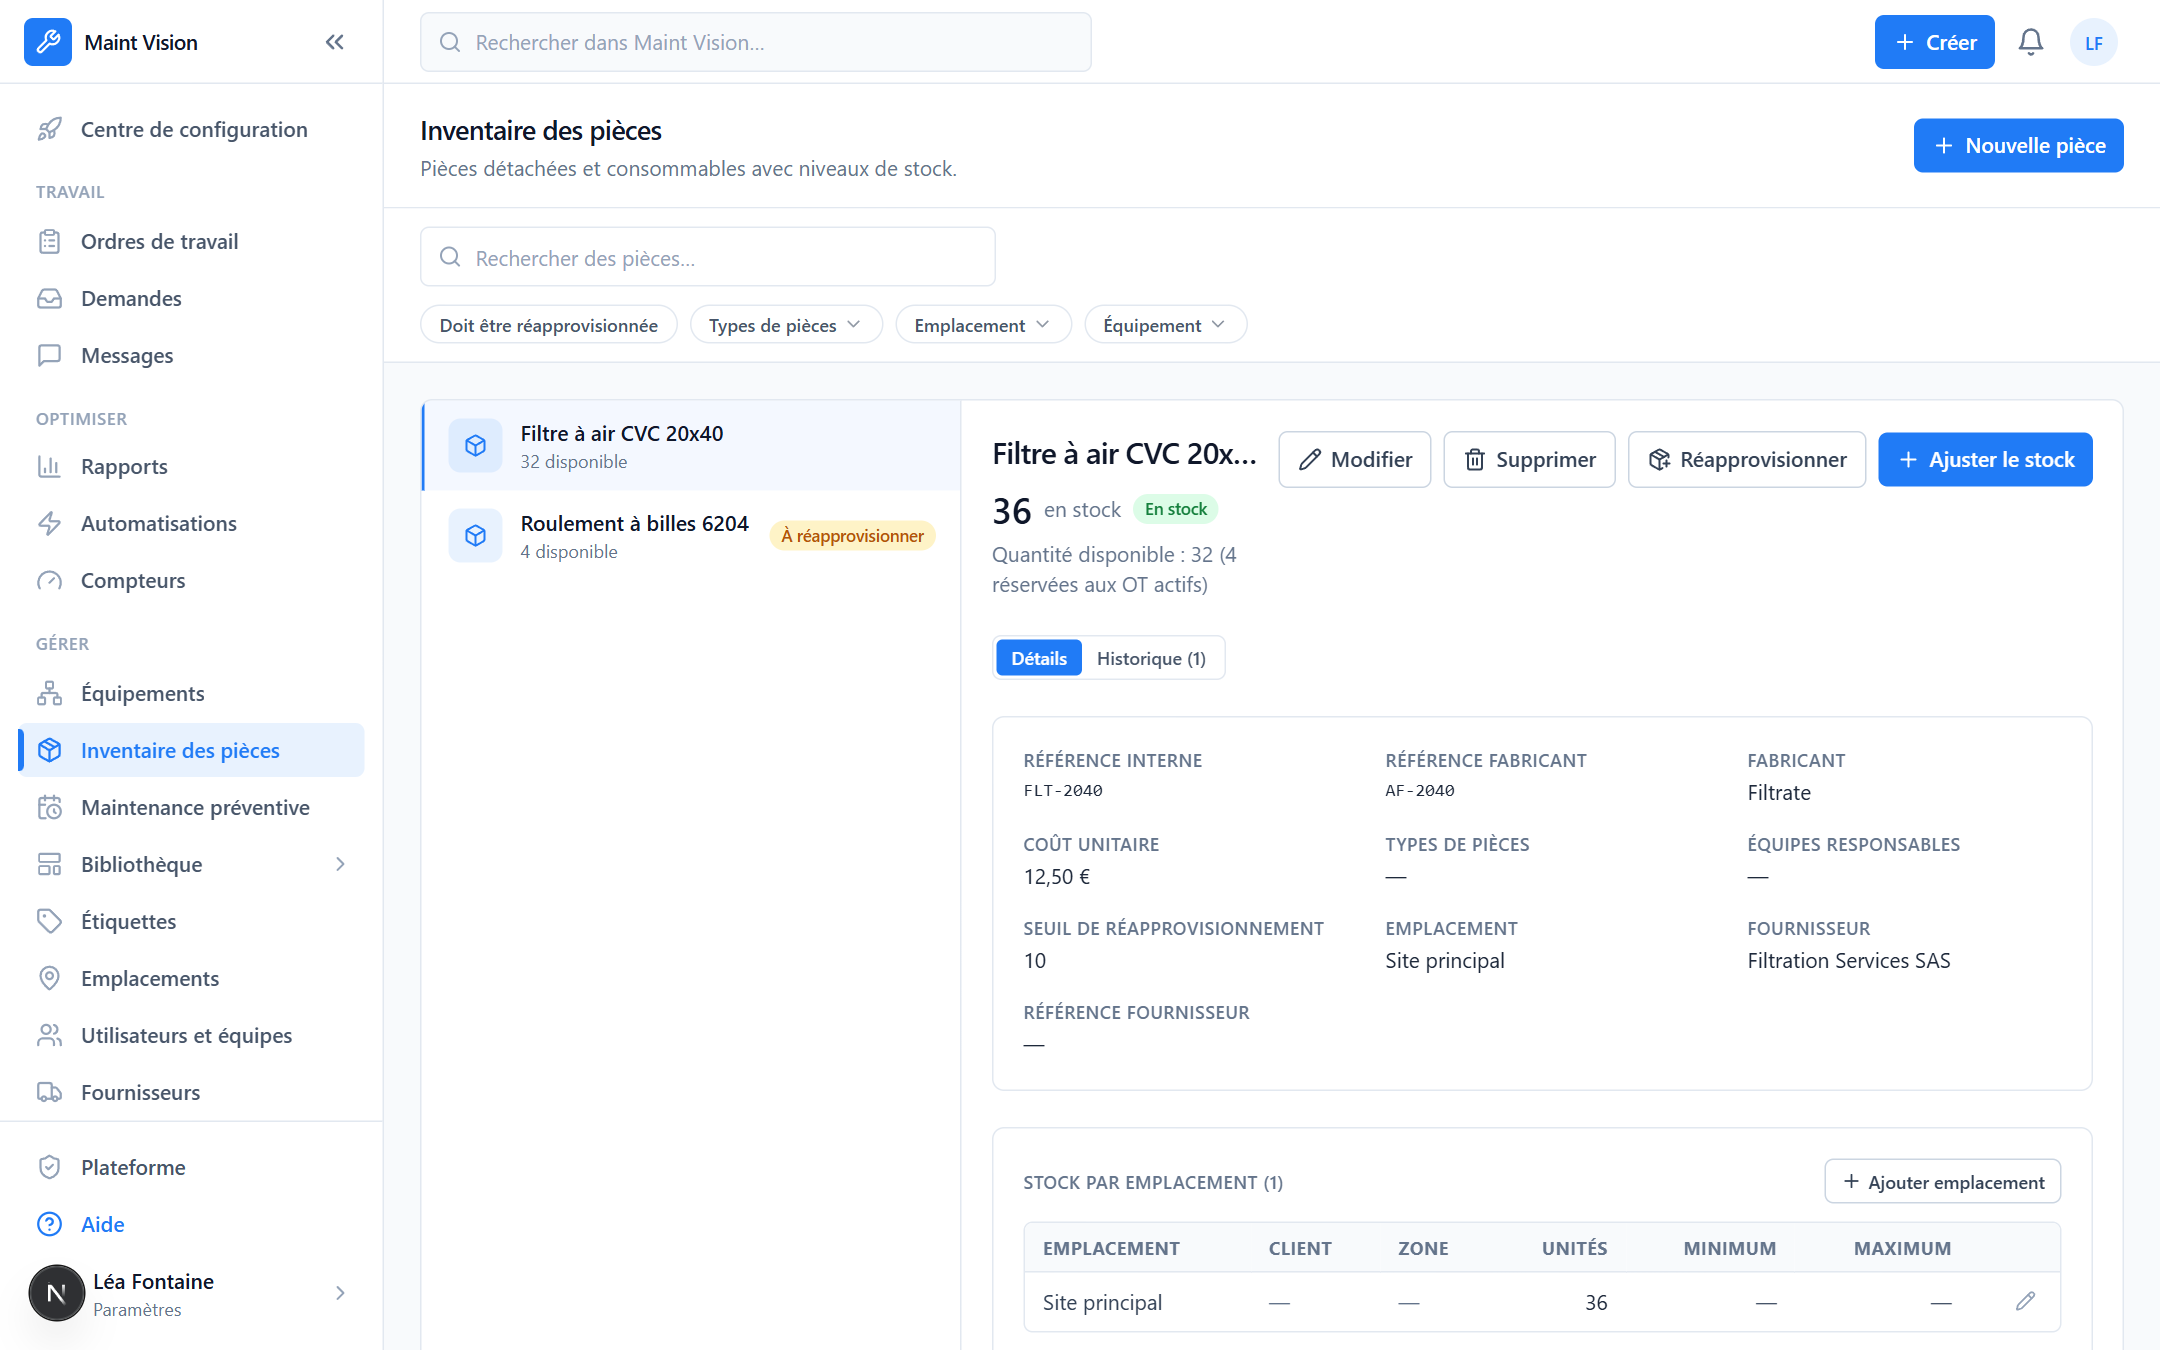The height and width of the screenshot is (1350, 2160).
Task: Click the Ajuster le stock button
Action: tap(1985, 460)
